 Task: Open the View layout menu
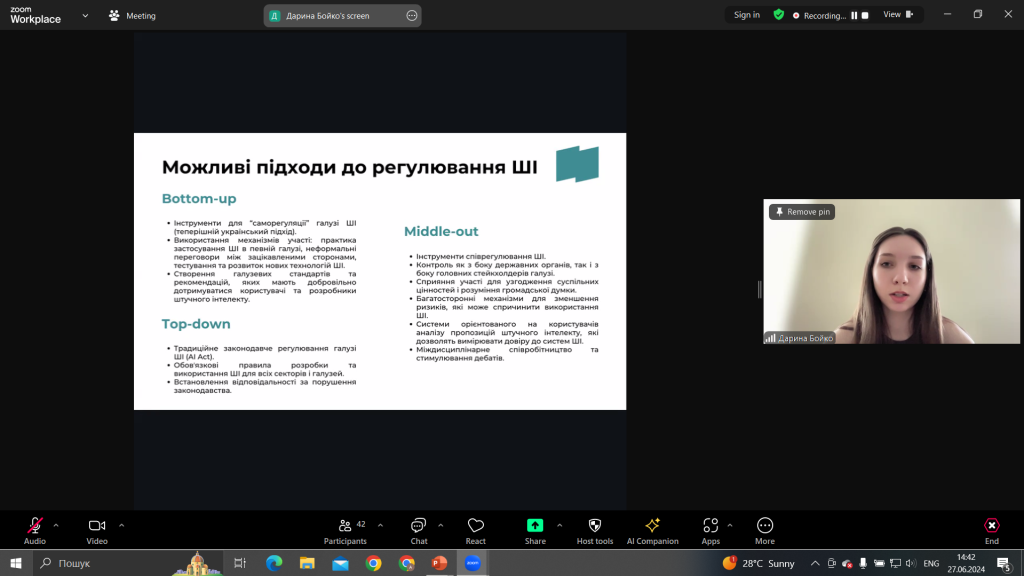[899, 14]
